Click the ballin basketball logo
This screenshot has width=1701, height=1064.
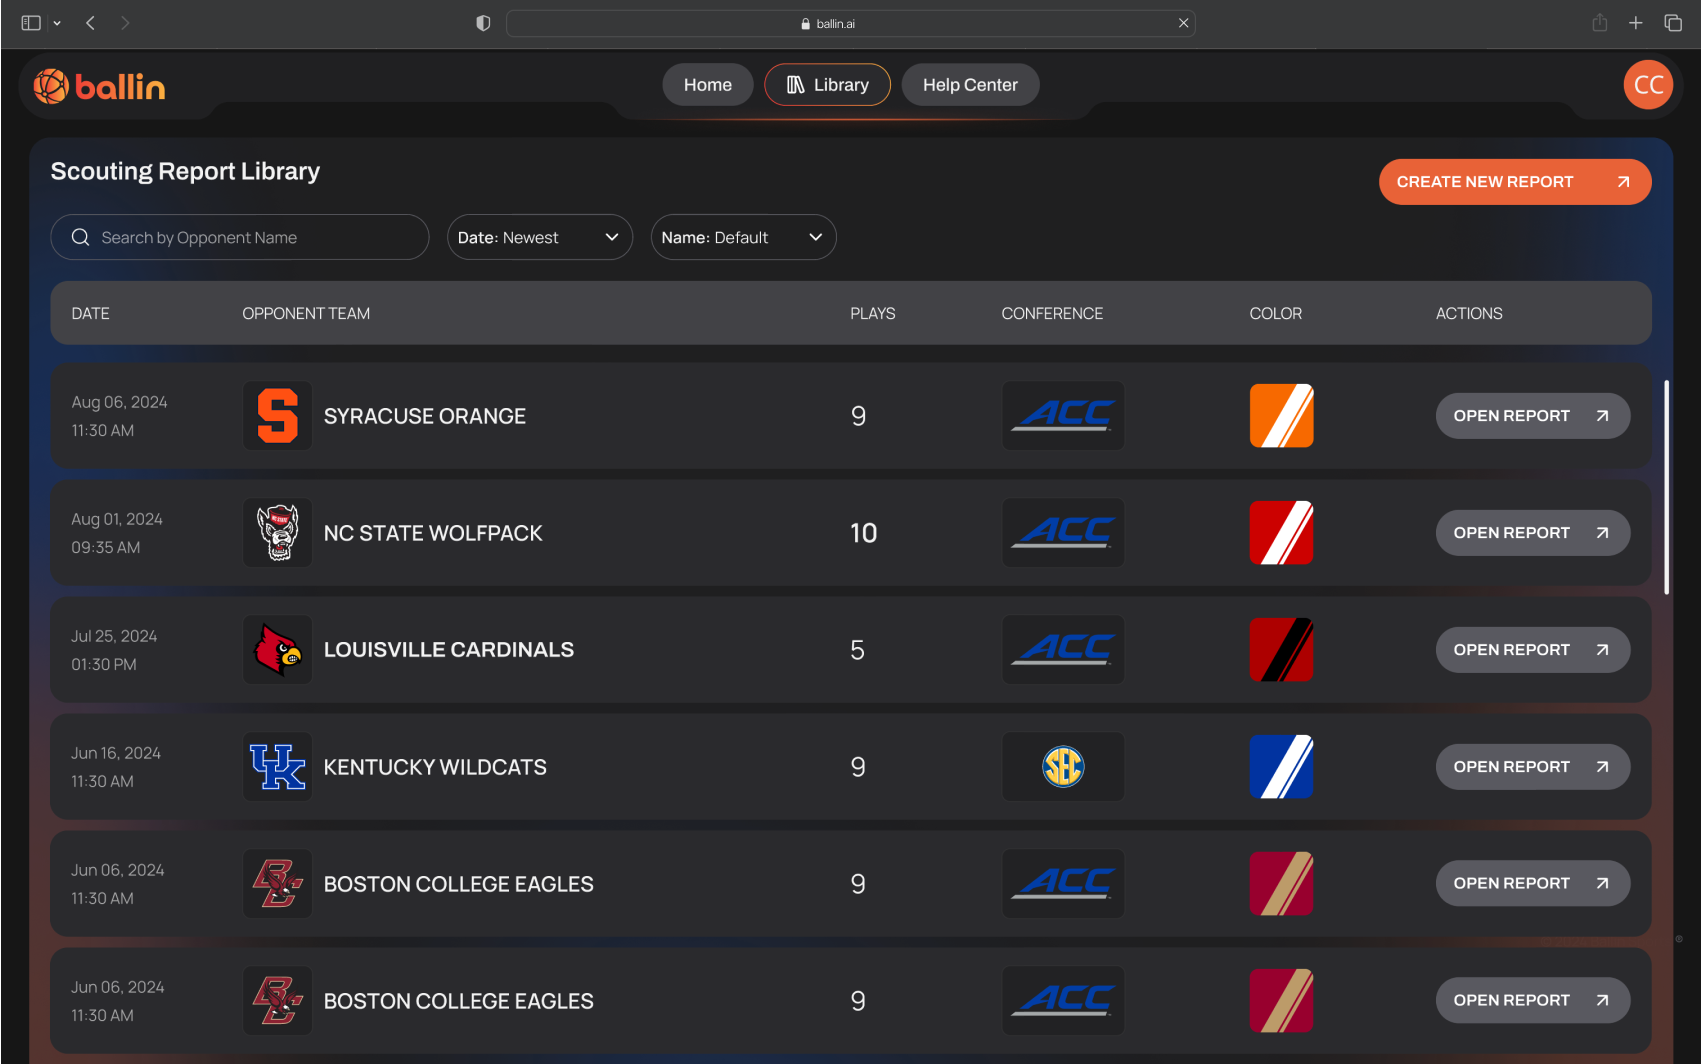point(99,87)
